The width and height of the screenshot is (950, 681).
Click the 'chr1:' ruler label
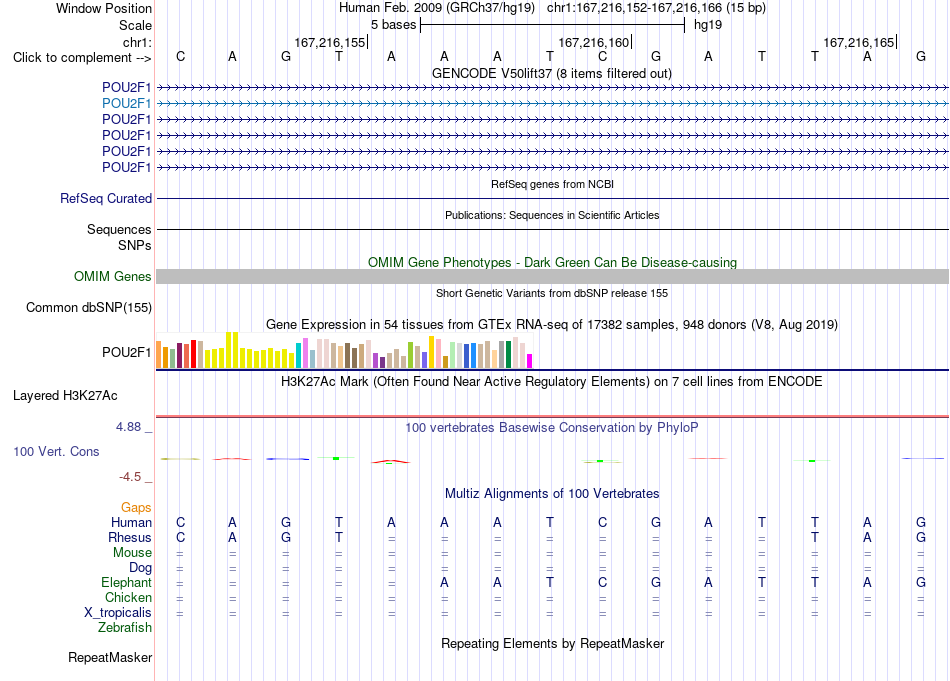point(137,42)
